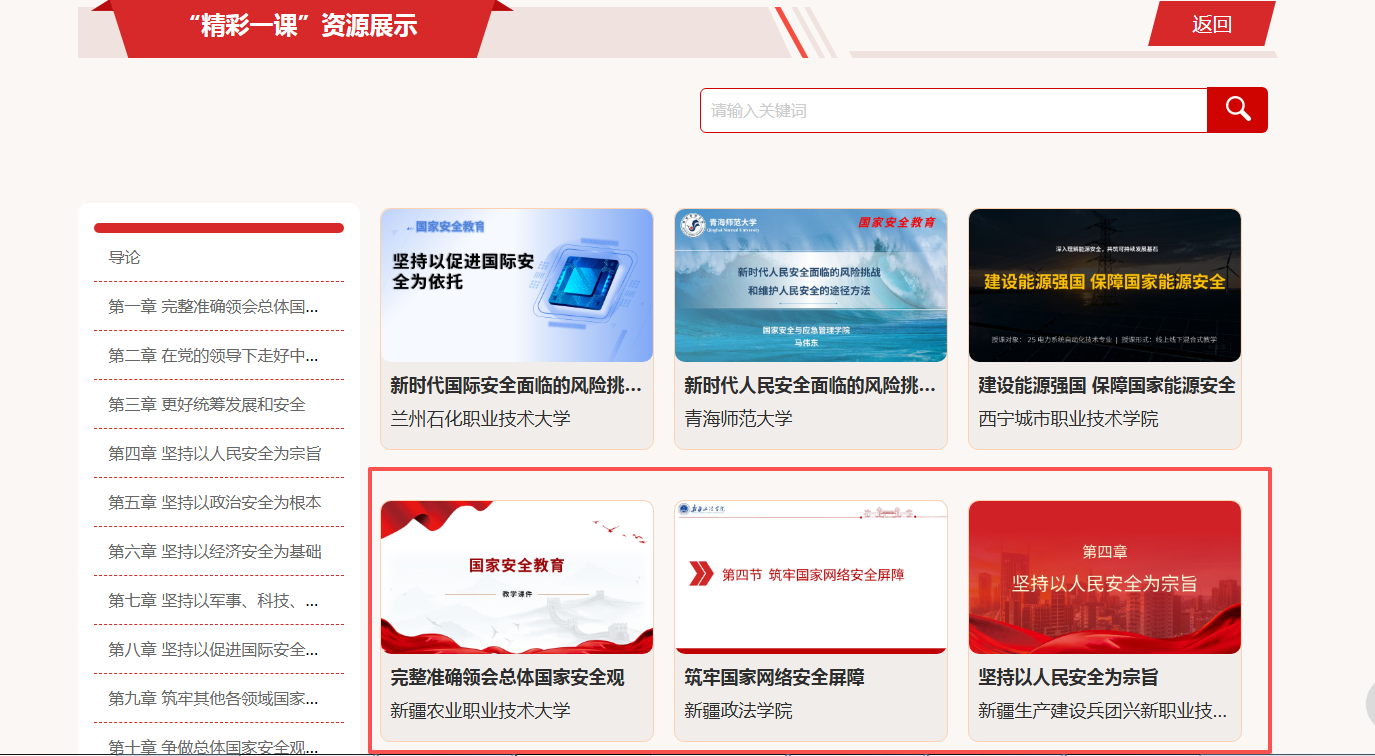Click the 新疆政法学院 course card caption
Viewport: 1375px width, 756px height.
pyautogui.click(x=738, y=711)
